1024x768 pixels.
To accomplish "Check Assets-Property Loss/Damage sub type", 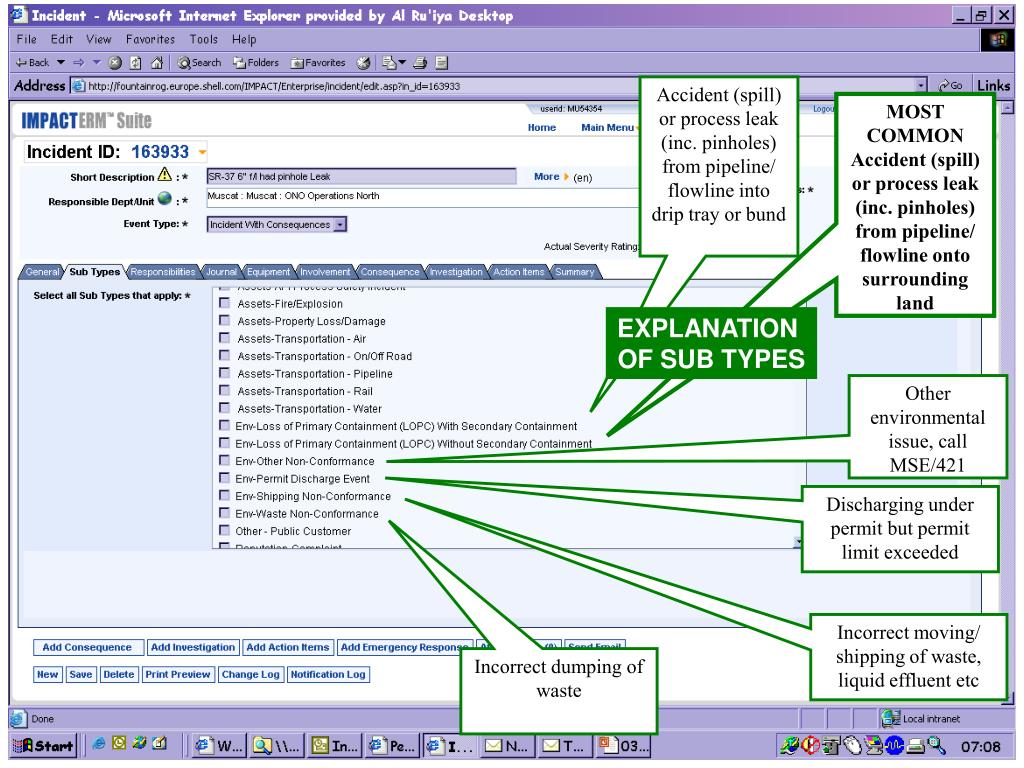I will (x=225, y=321).
